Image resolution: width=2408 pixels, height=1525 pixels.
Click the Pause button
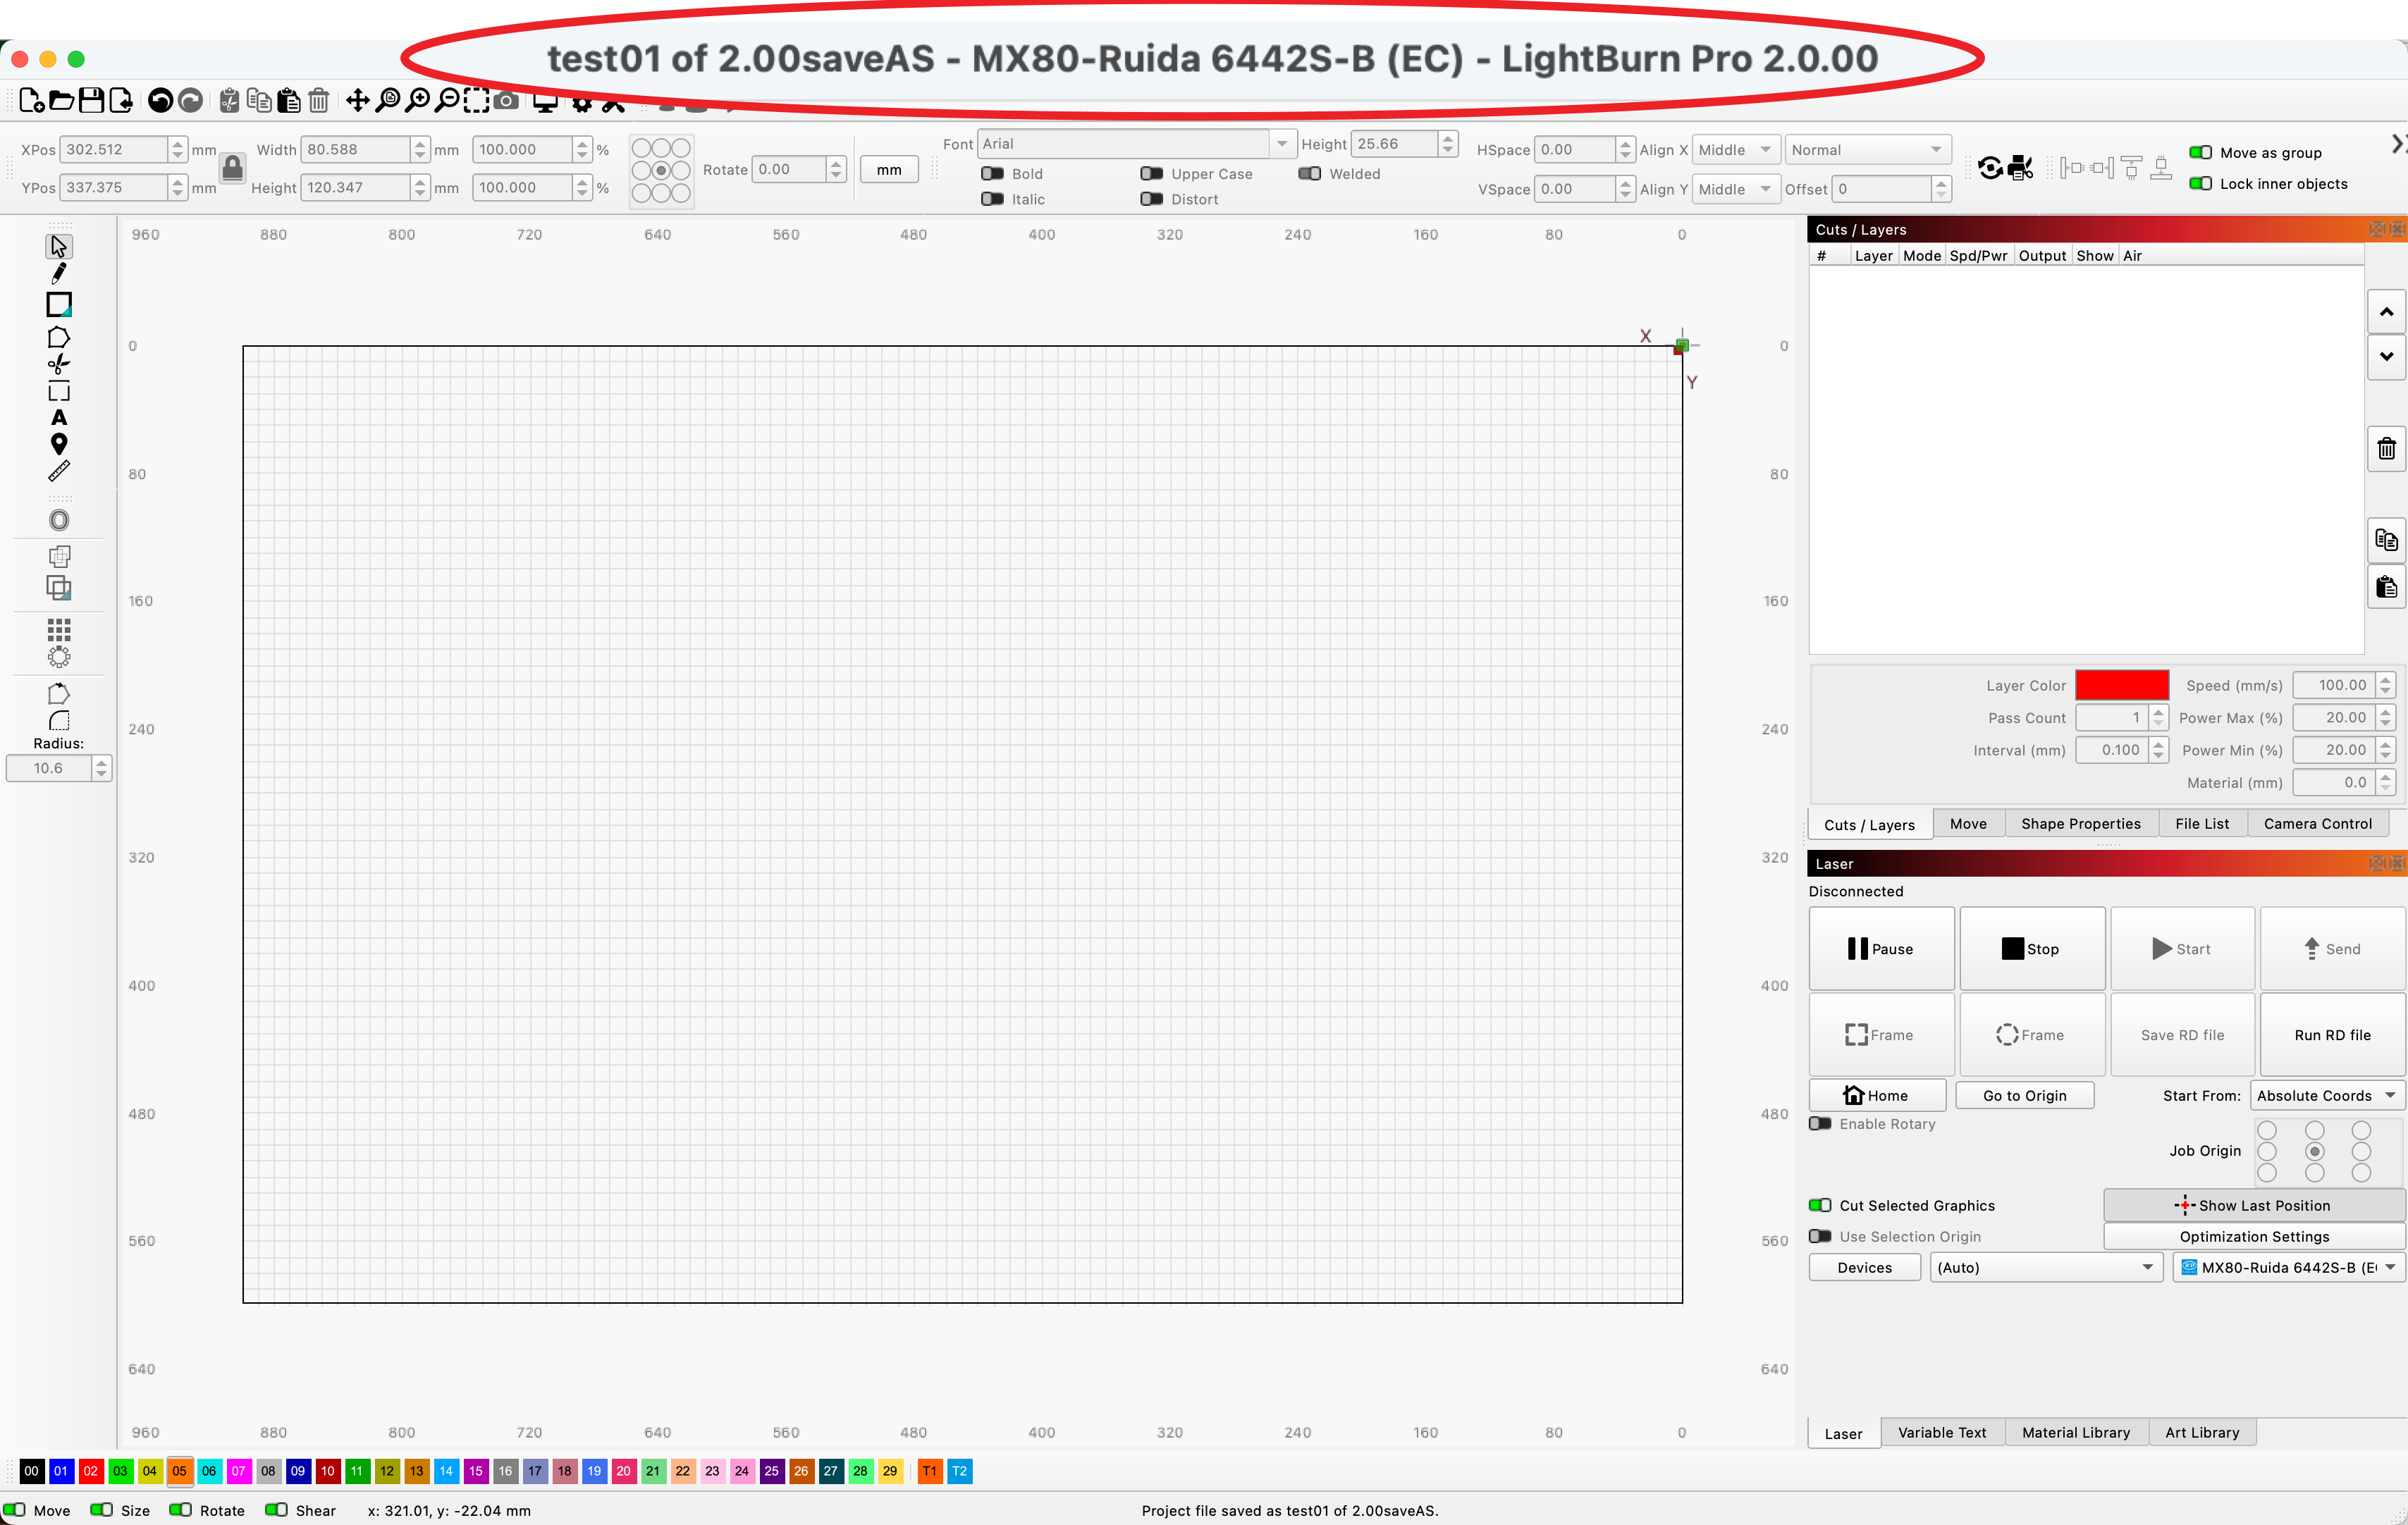(1881, 949)
